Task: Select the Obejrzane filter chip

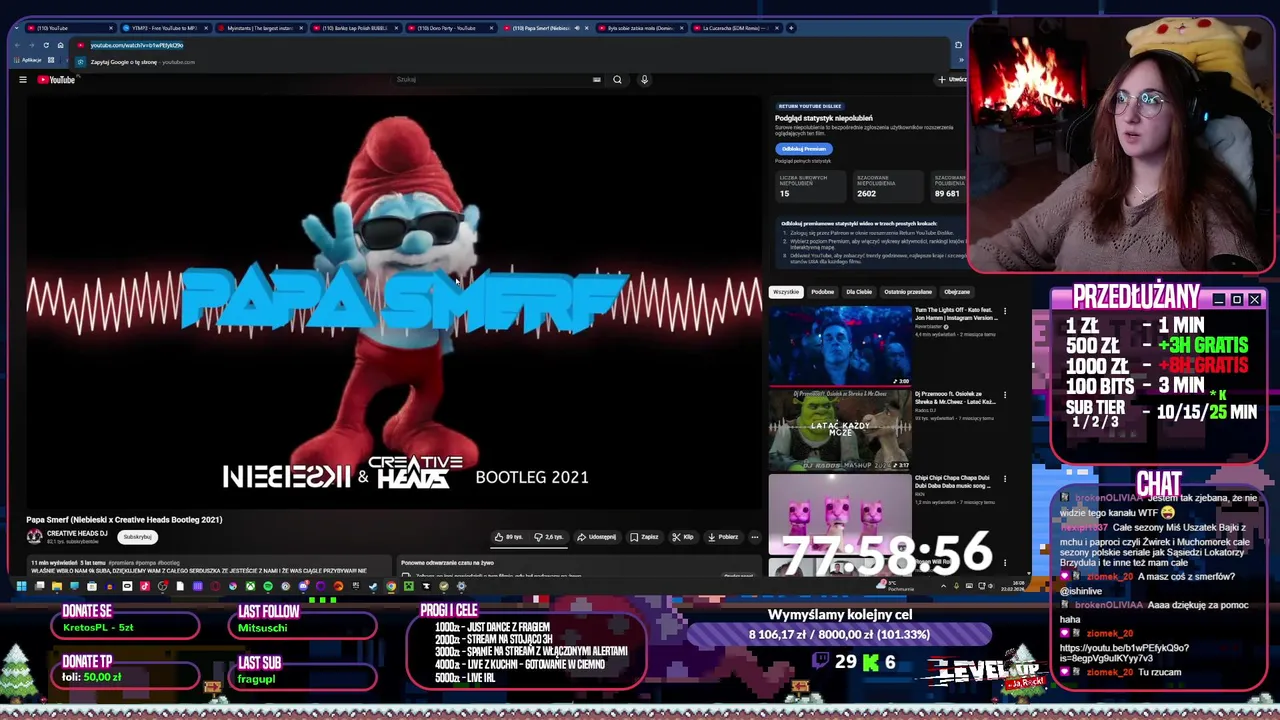Action: pos(957,292)
